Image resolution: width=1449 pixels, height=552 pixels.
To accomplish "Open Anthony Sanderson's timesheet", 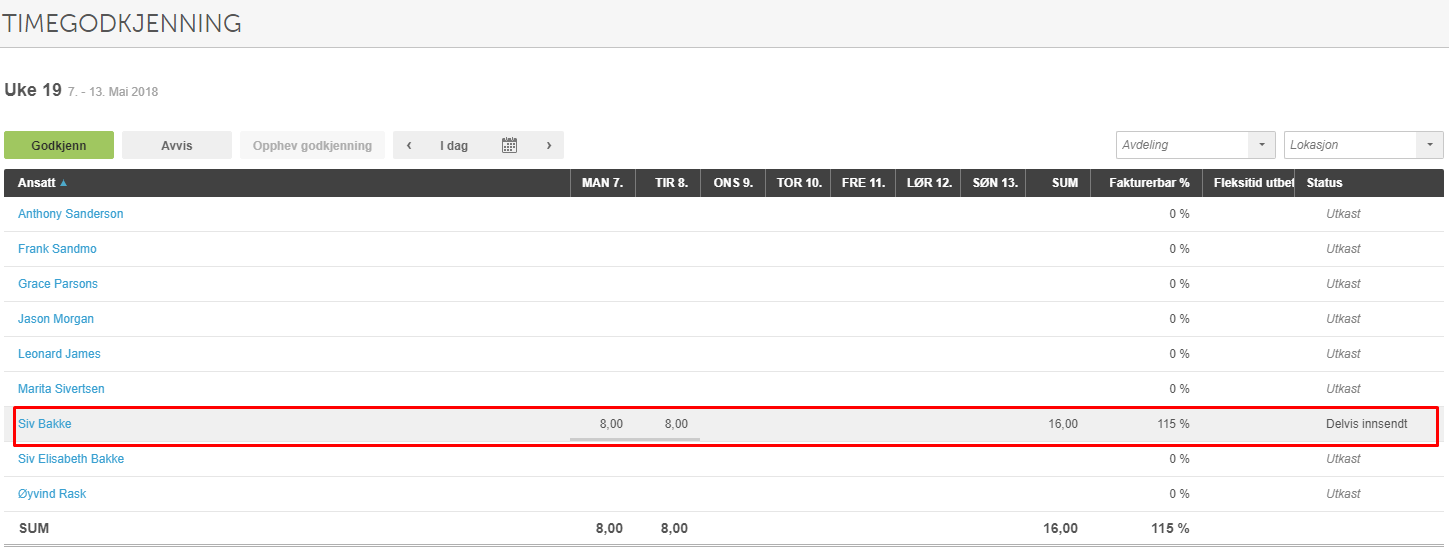I will point(71,214).
